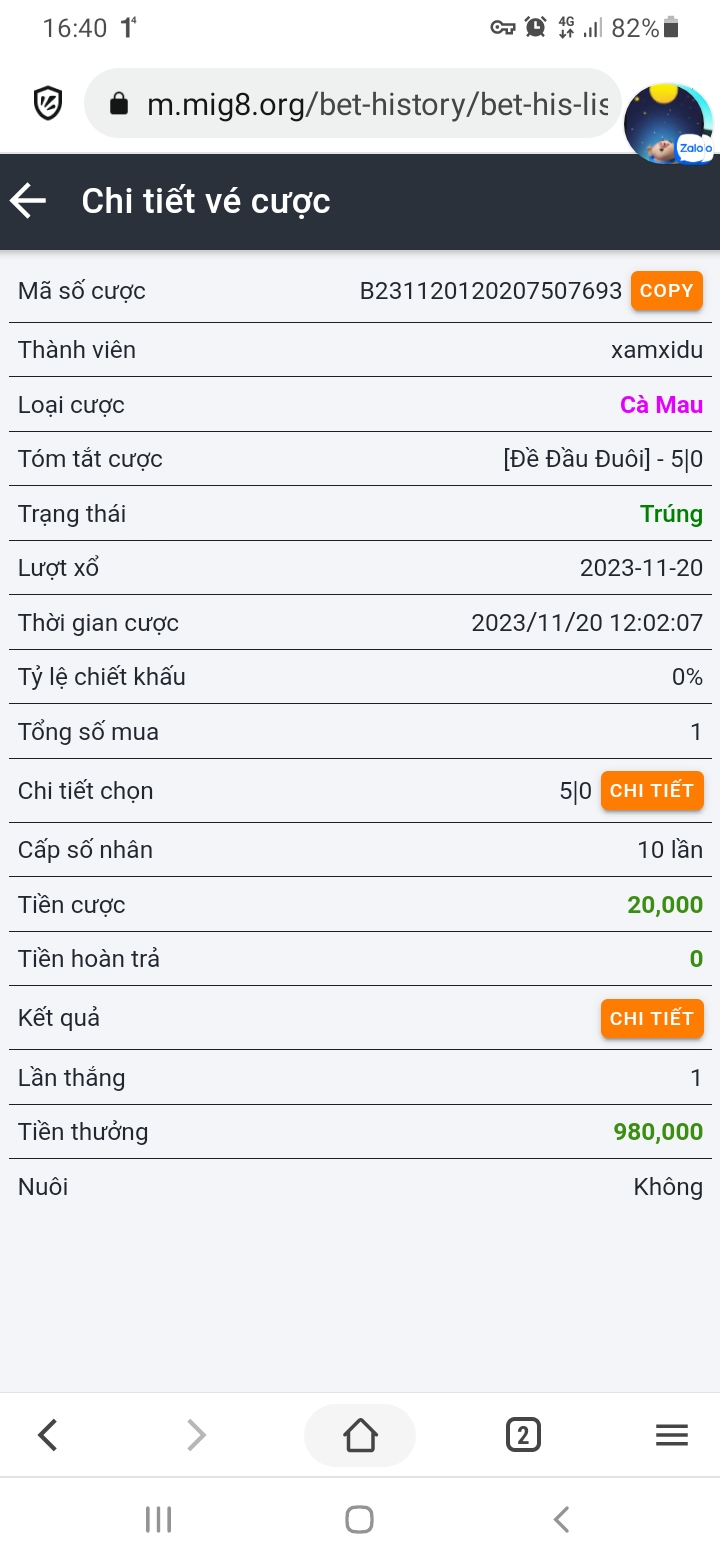Copy the bet code number
This screenshot has height=1560, width=720.
(x=666, y=291)
